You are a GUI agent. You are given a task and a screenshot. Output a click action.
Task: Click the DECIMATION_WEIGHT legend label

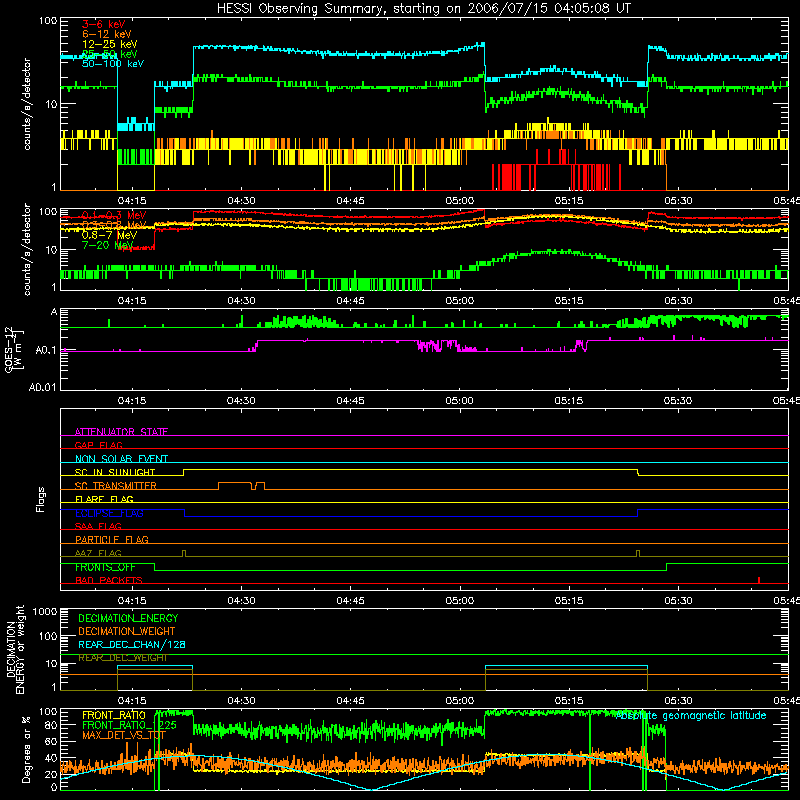point(127,631)
